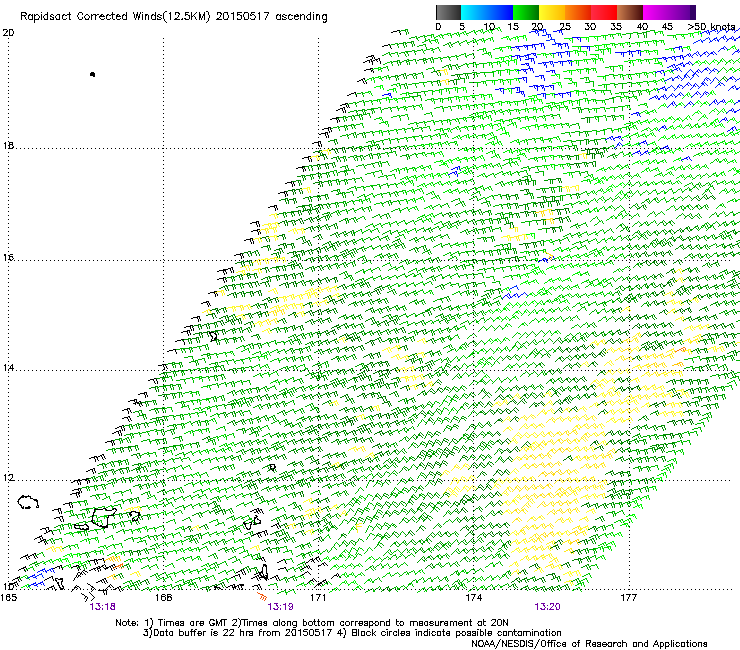Click the longitude label '174'
740x650 pixels.
(x=474, y=598)
